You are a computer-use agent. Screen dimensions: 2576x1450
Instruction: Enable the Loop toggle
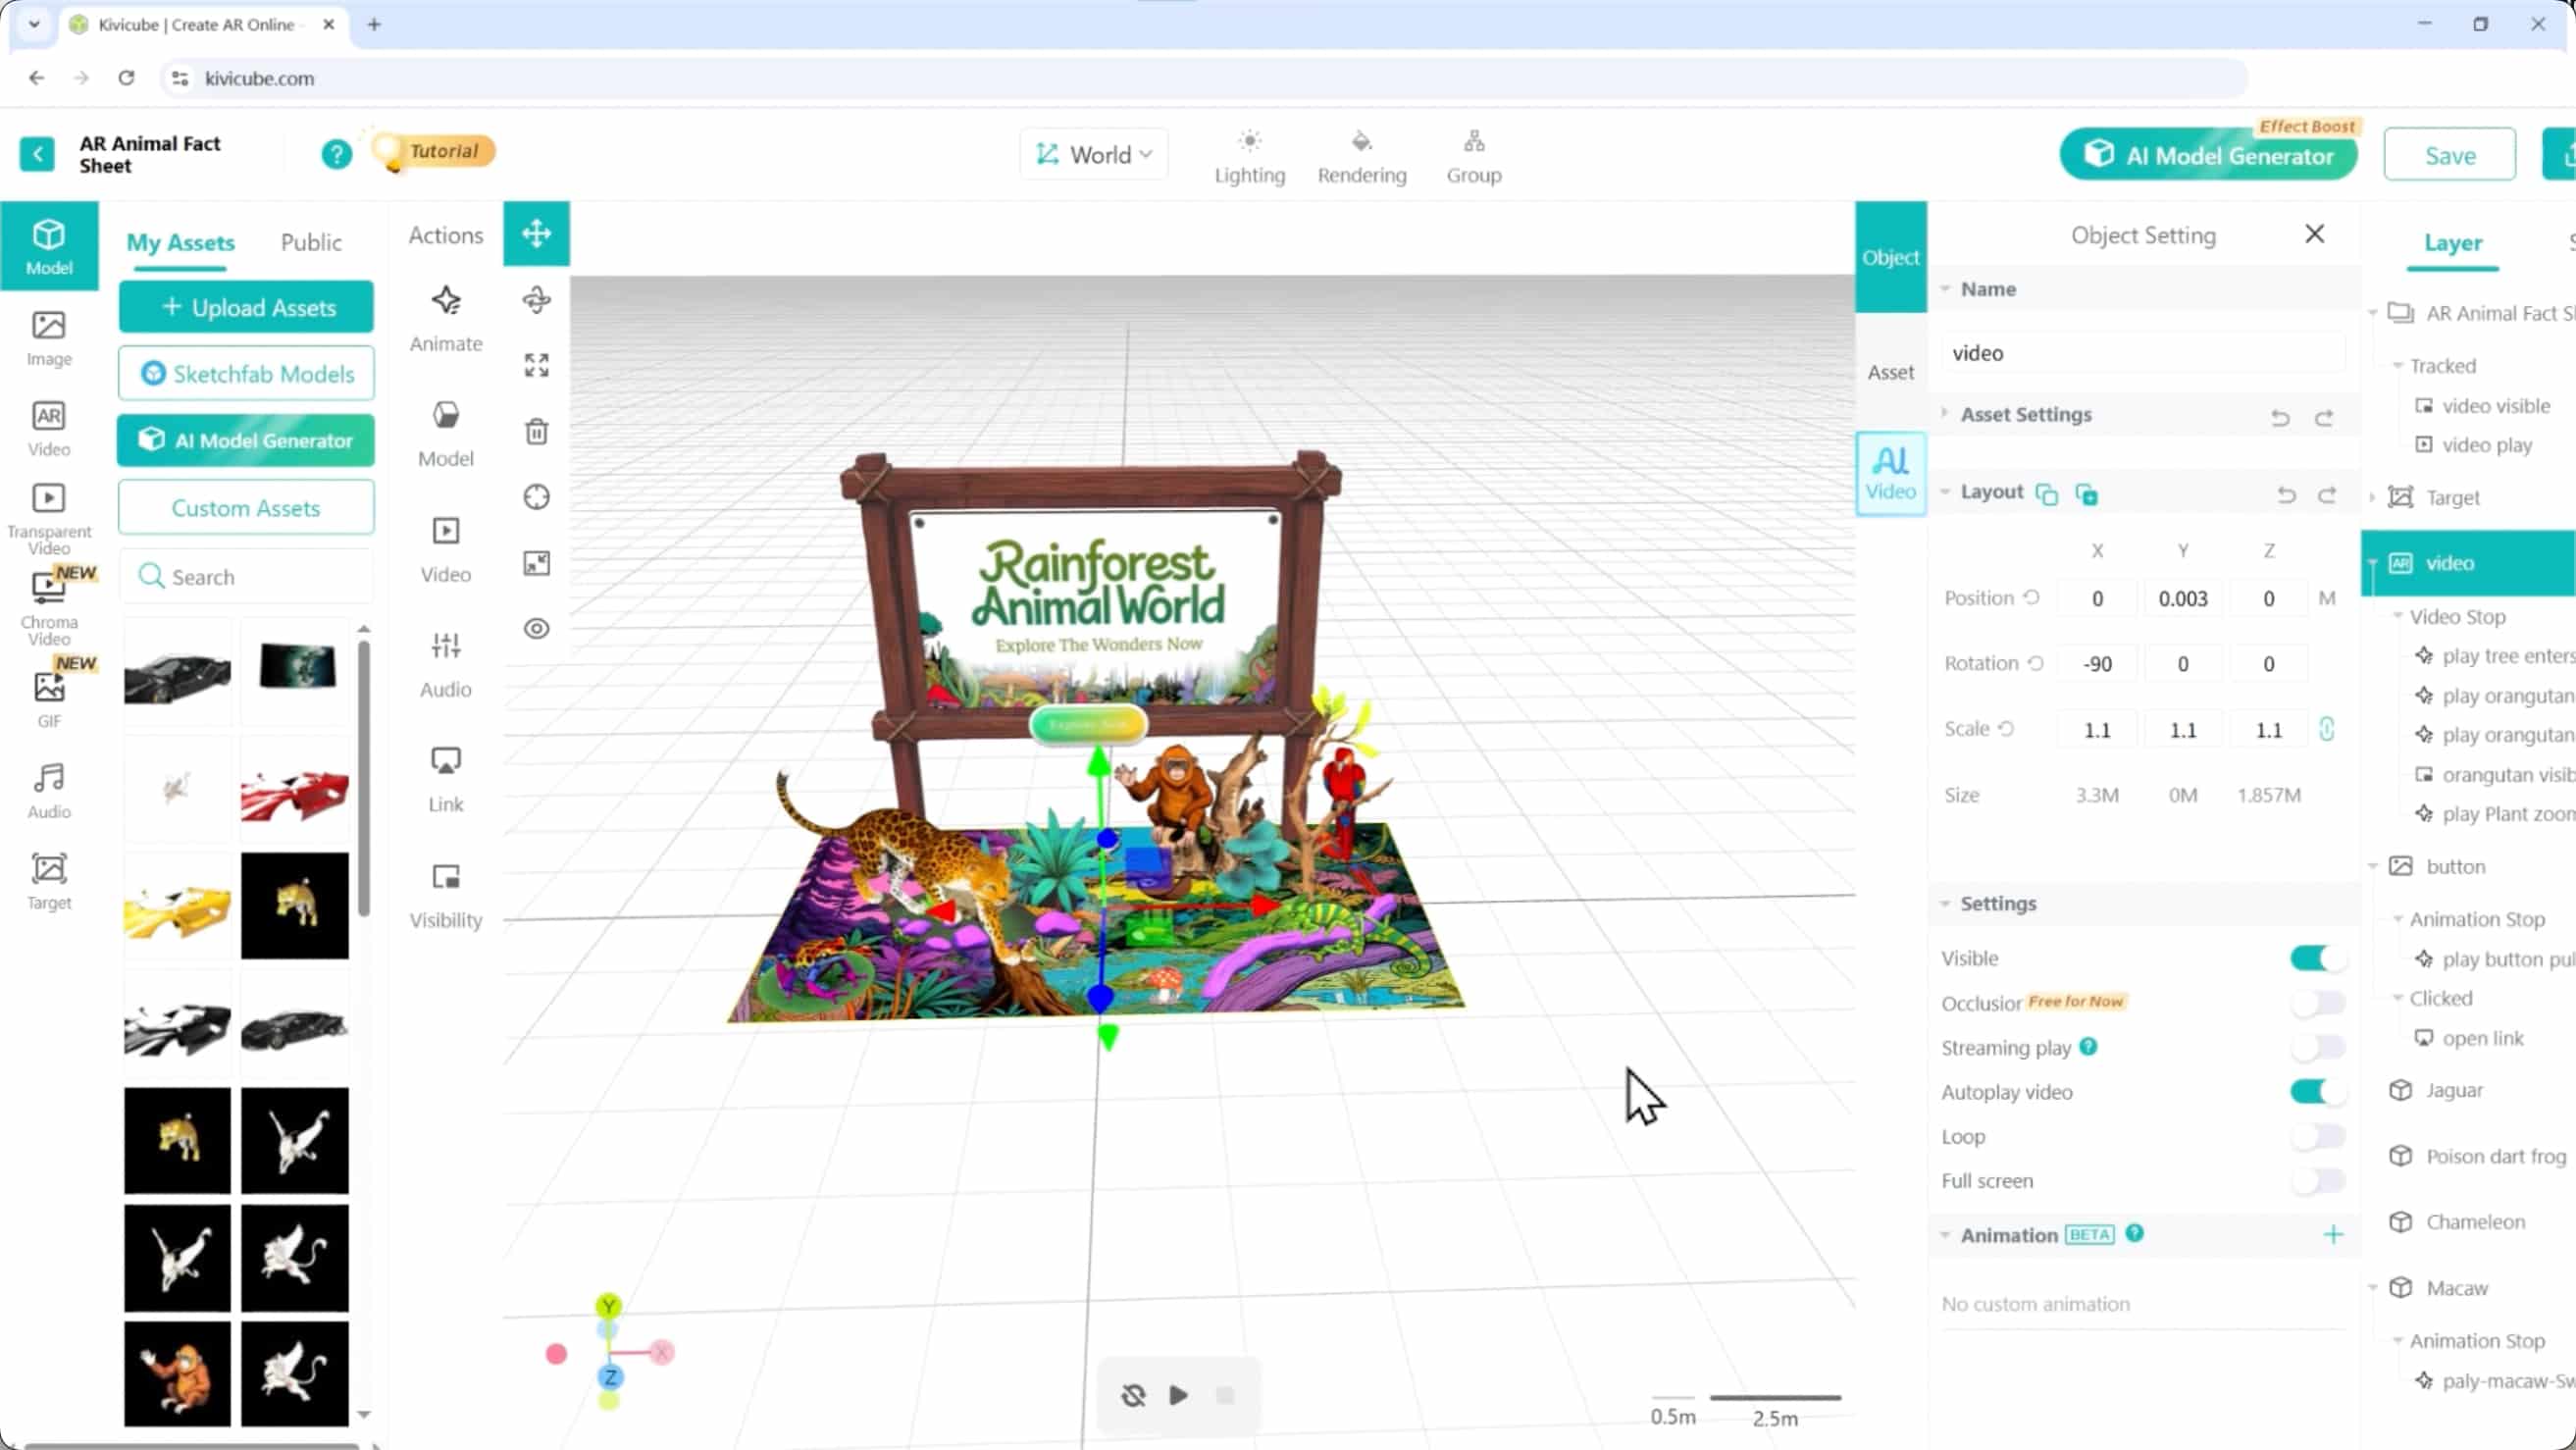[x=2317, y=1136]
